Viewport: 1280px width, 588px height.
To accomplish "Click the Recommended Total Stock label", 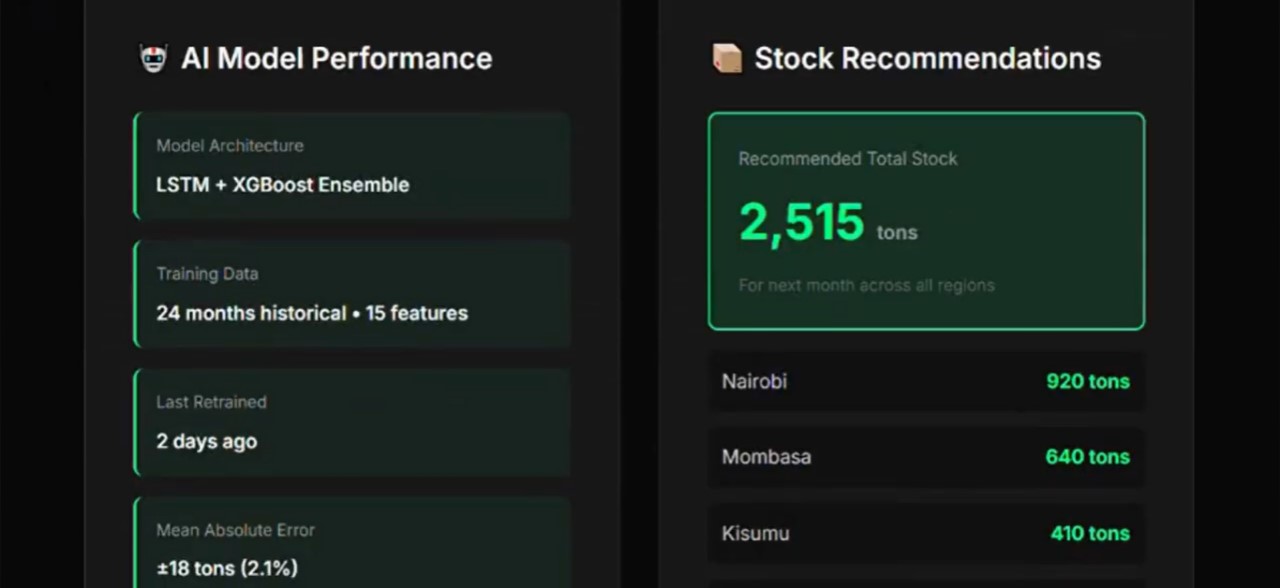I will pyautogui.click(x=847, y=159).
